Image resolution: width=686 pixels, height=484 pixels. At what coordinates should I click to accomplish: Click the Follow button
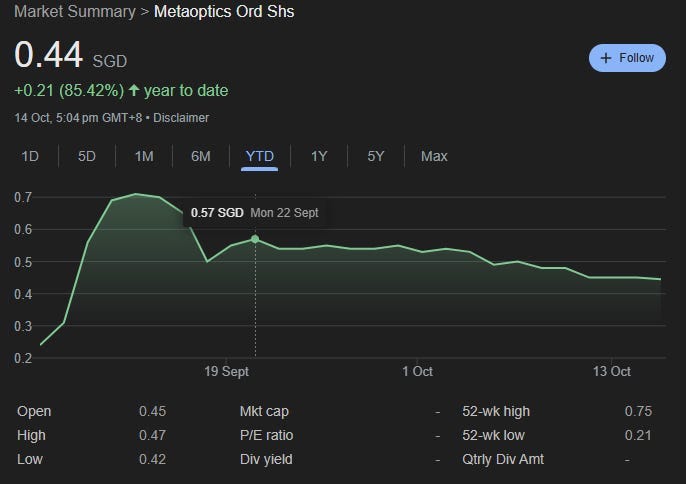coord(627,58)
